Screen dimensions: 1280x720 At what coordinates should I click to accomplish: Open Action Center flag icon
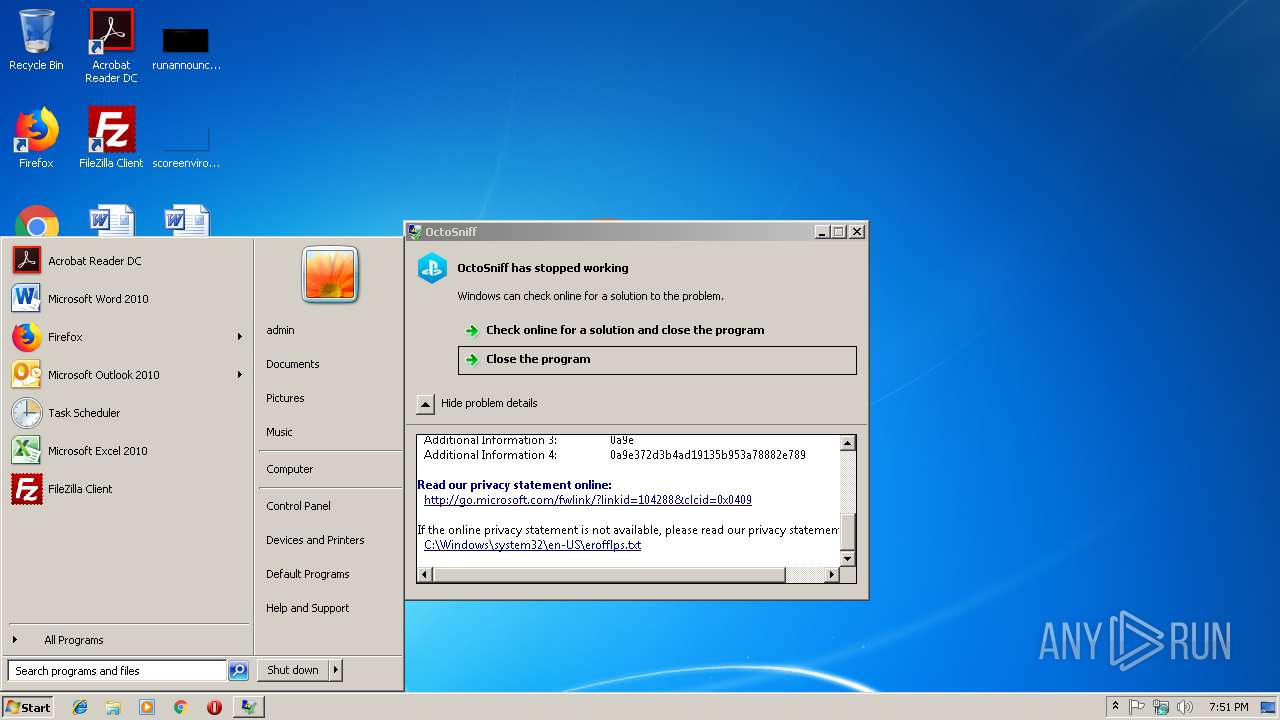point(1137,707)
